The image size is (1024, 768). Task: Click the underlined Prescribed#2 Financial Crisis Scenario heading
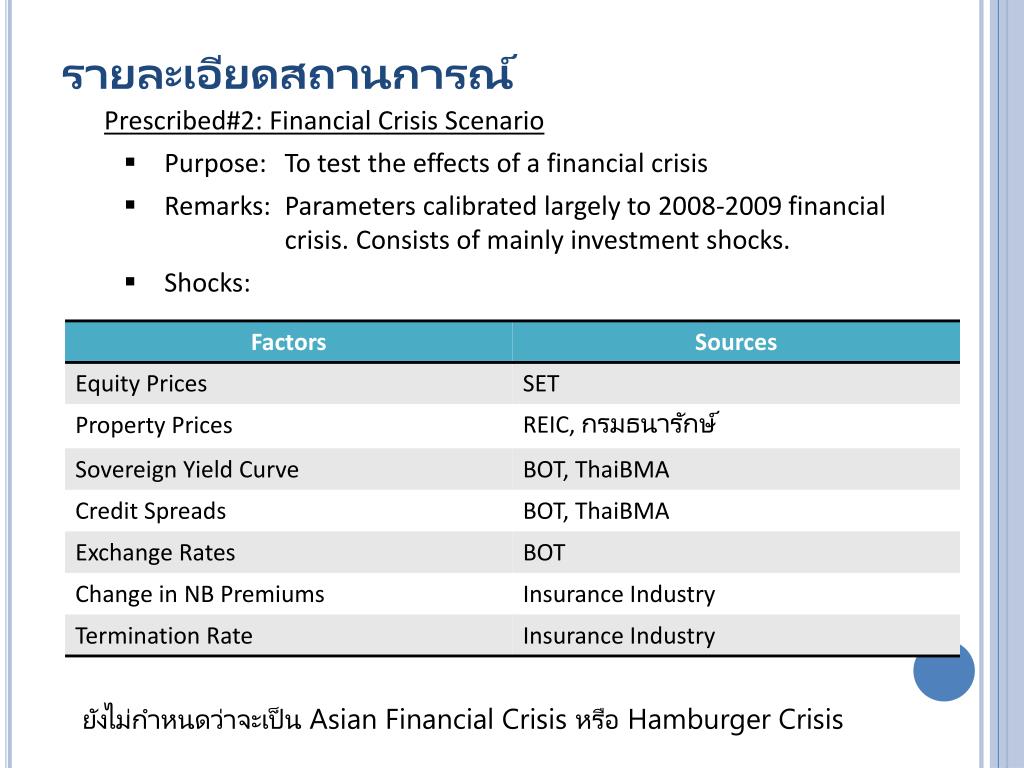324,122
